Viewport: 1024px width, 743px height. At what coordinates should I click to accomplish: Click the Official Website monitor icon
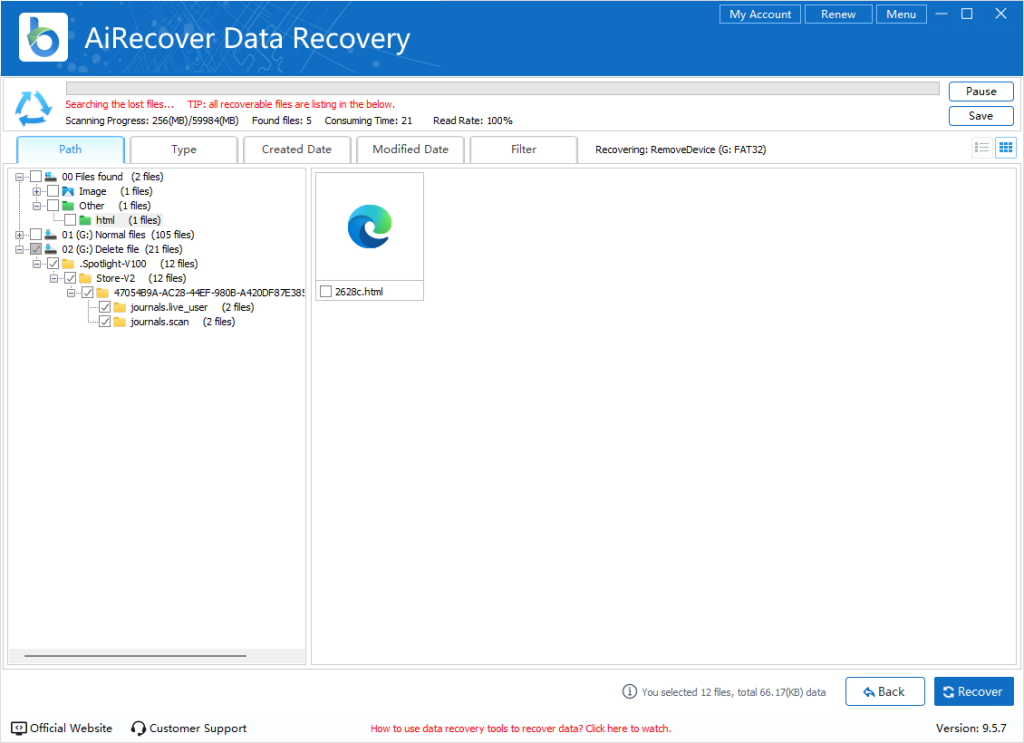pyautogui.click(x=19, y=728)
